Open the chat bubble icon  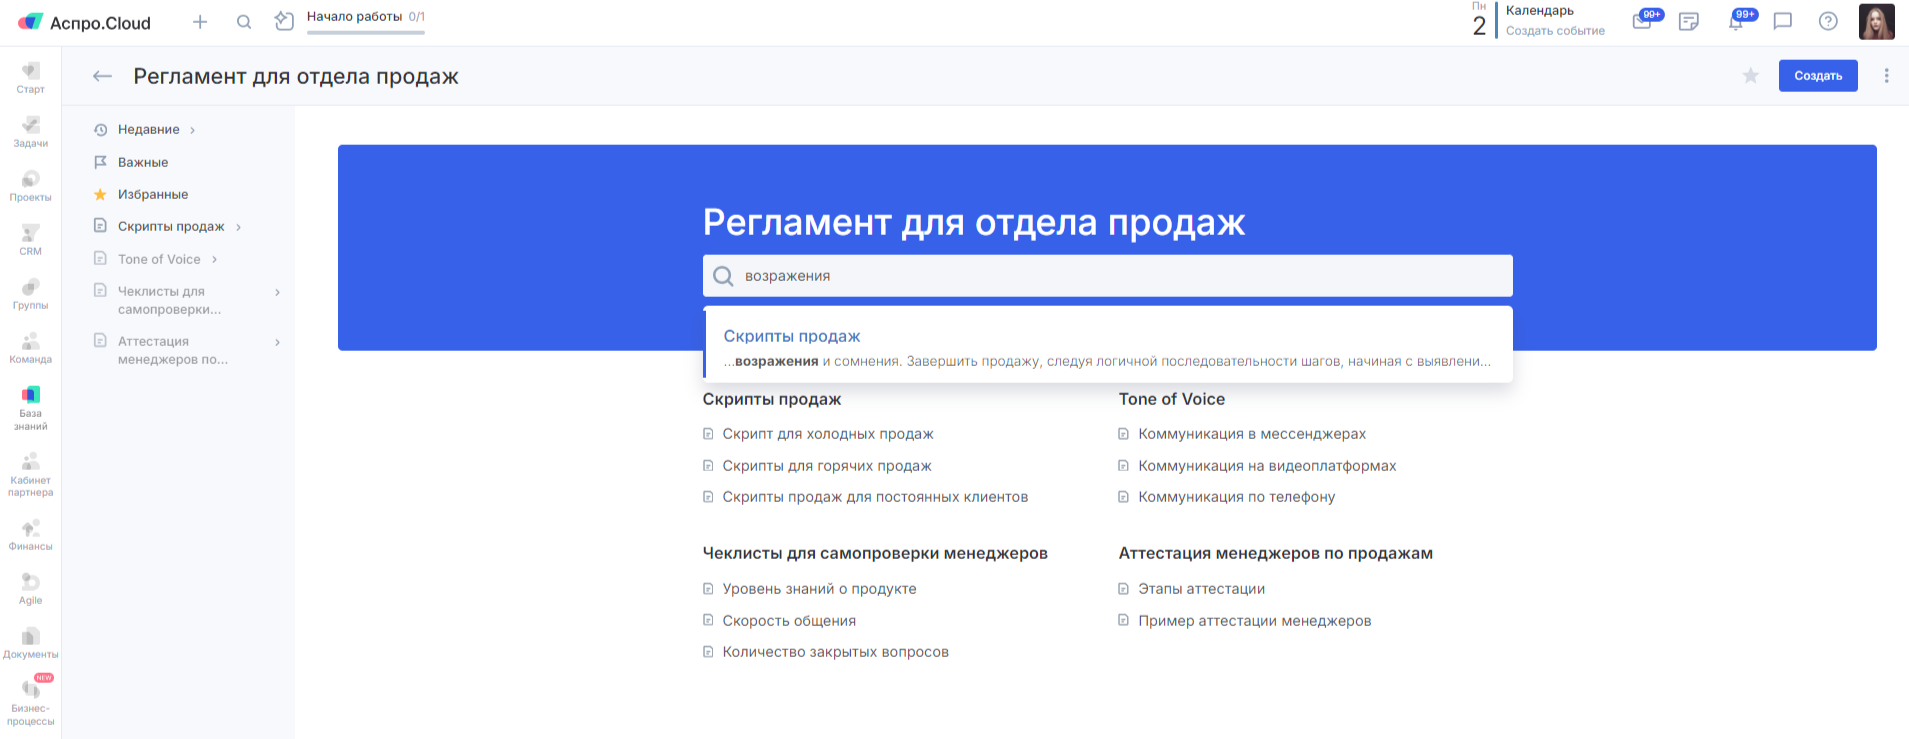coord(1782,21)
